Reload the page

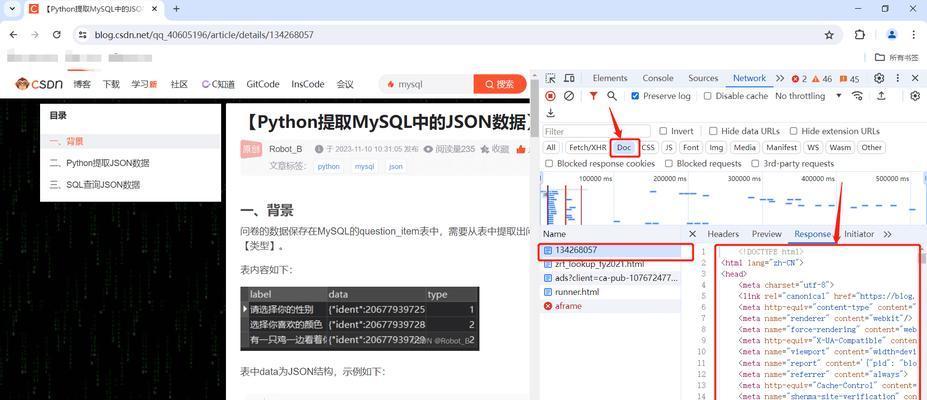click(x=57, y=35)
